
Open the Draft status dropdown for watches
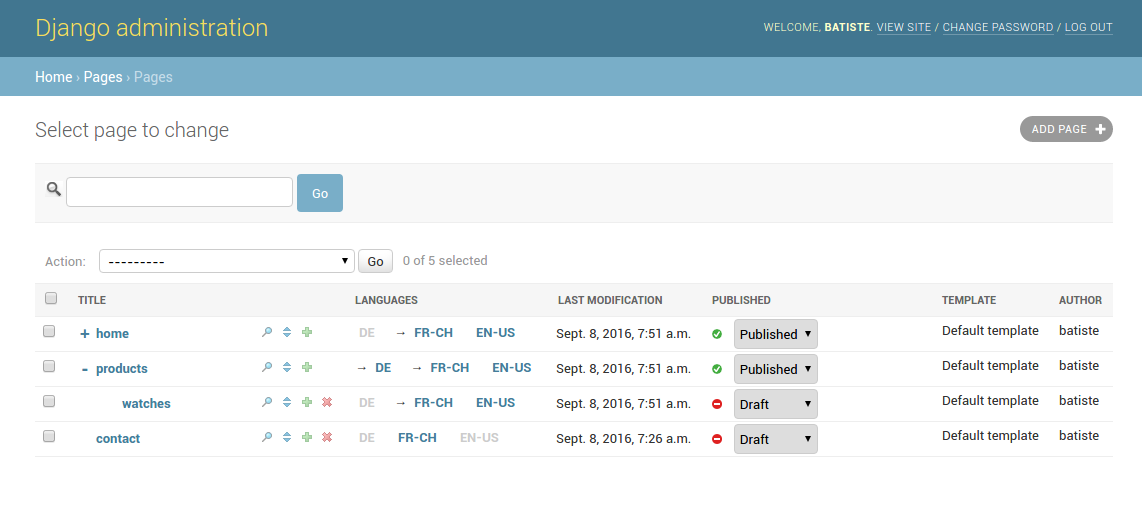click(776, 404)
